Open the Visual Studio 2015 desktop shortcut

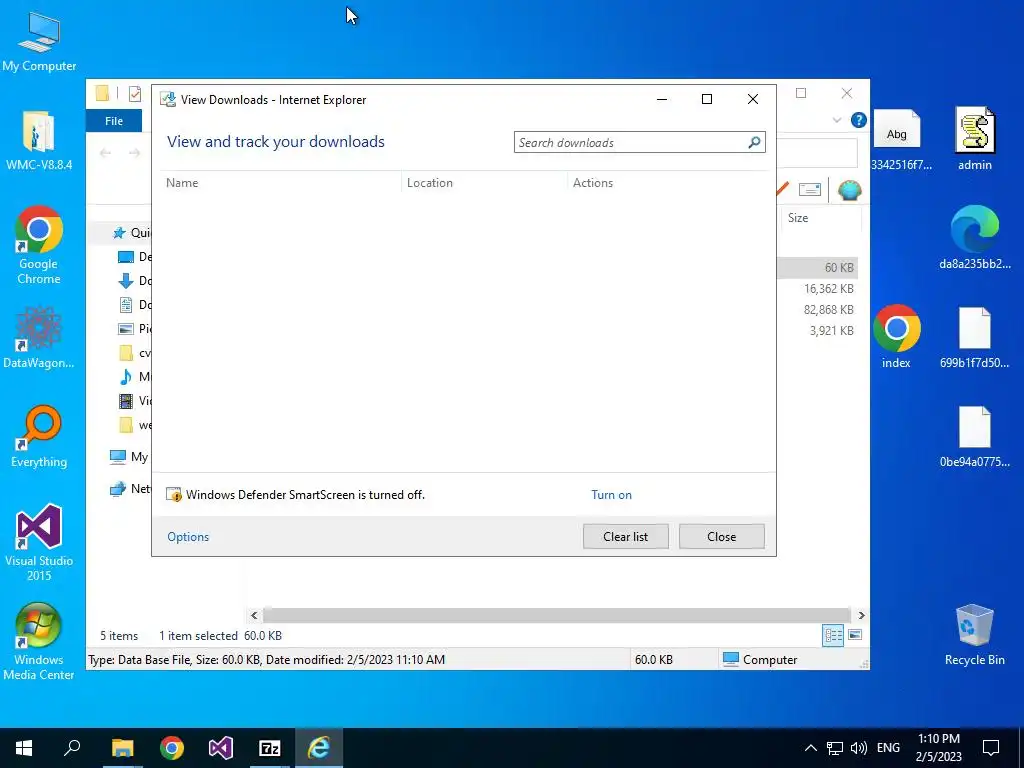39,542
